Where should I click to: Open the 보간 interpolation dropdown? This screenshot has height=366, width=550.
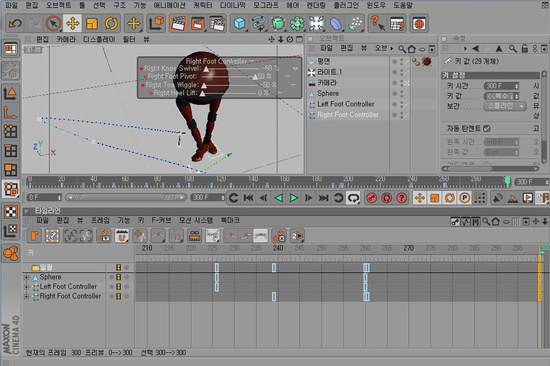505,106
